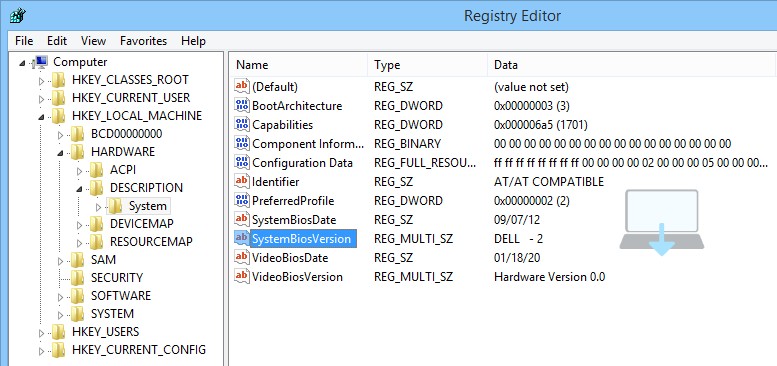Open the Help menu

(193, 41)
